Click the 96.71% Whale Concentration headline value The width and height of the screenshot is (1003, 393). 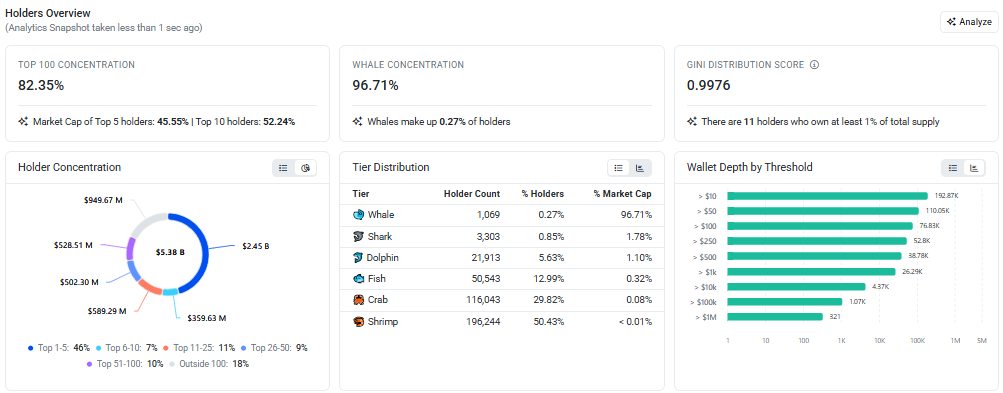tap(375, 85)
